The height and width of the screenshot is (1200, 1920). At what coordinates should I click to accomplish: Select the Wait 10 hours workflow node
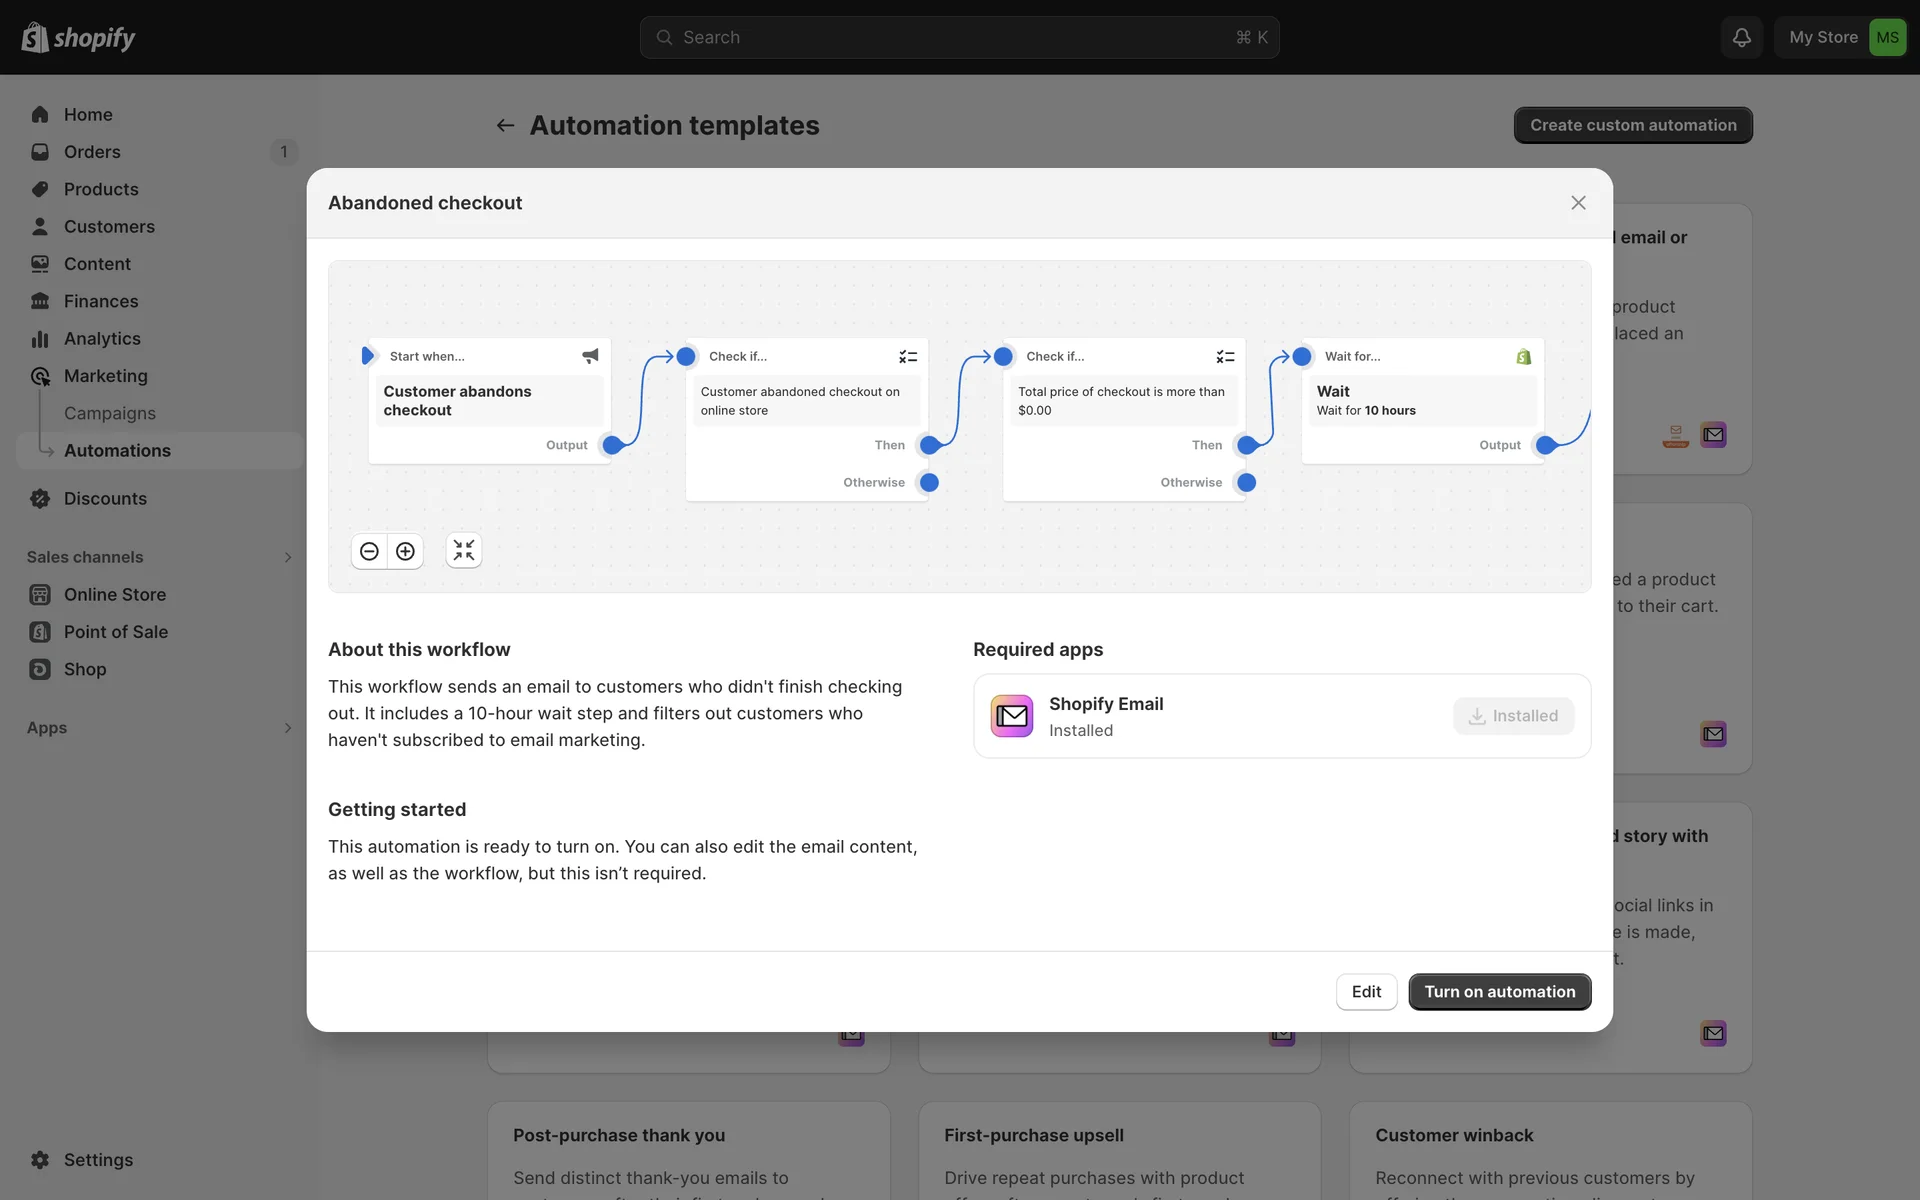tap(1421, 400)
